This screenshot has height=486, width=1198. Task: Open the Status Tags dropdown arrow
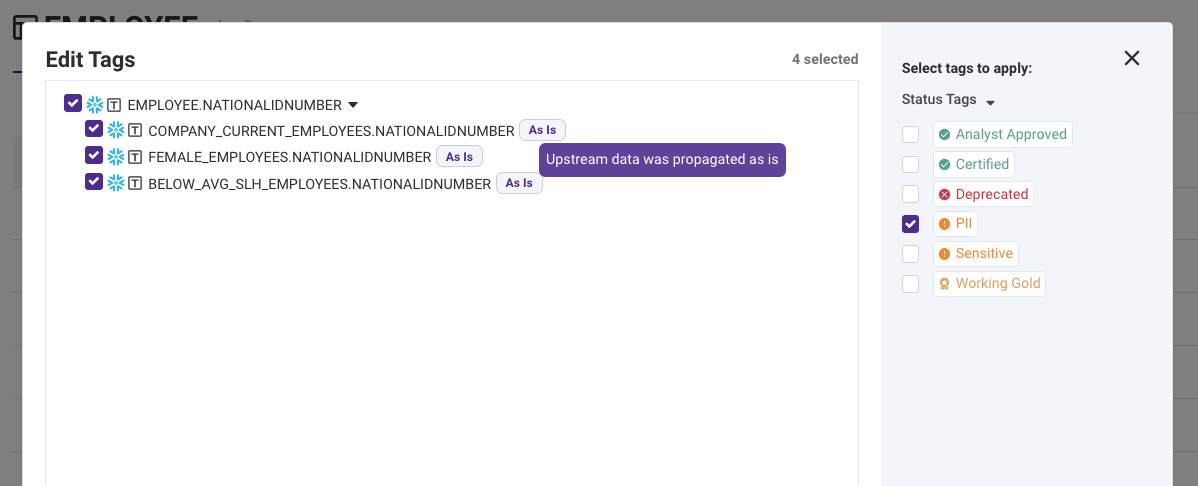989,102
